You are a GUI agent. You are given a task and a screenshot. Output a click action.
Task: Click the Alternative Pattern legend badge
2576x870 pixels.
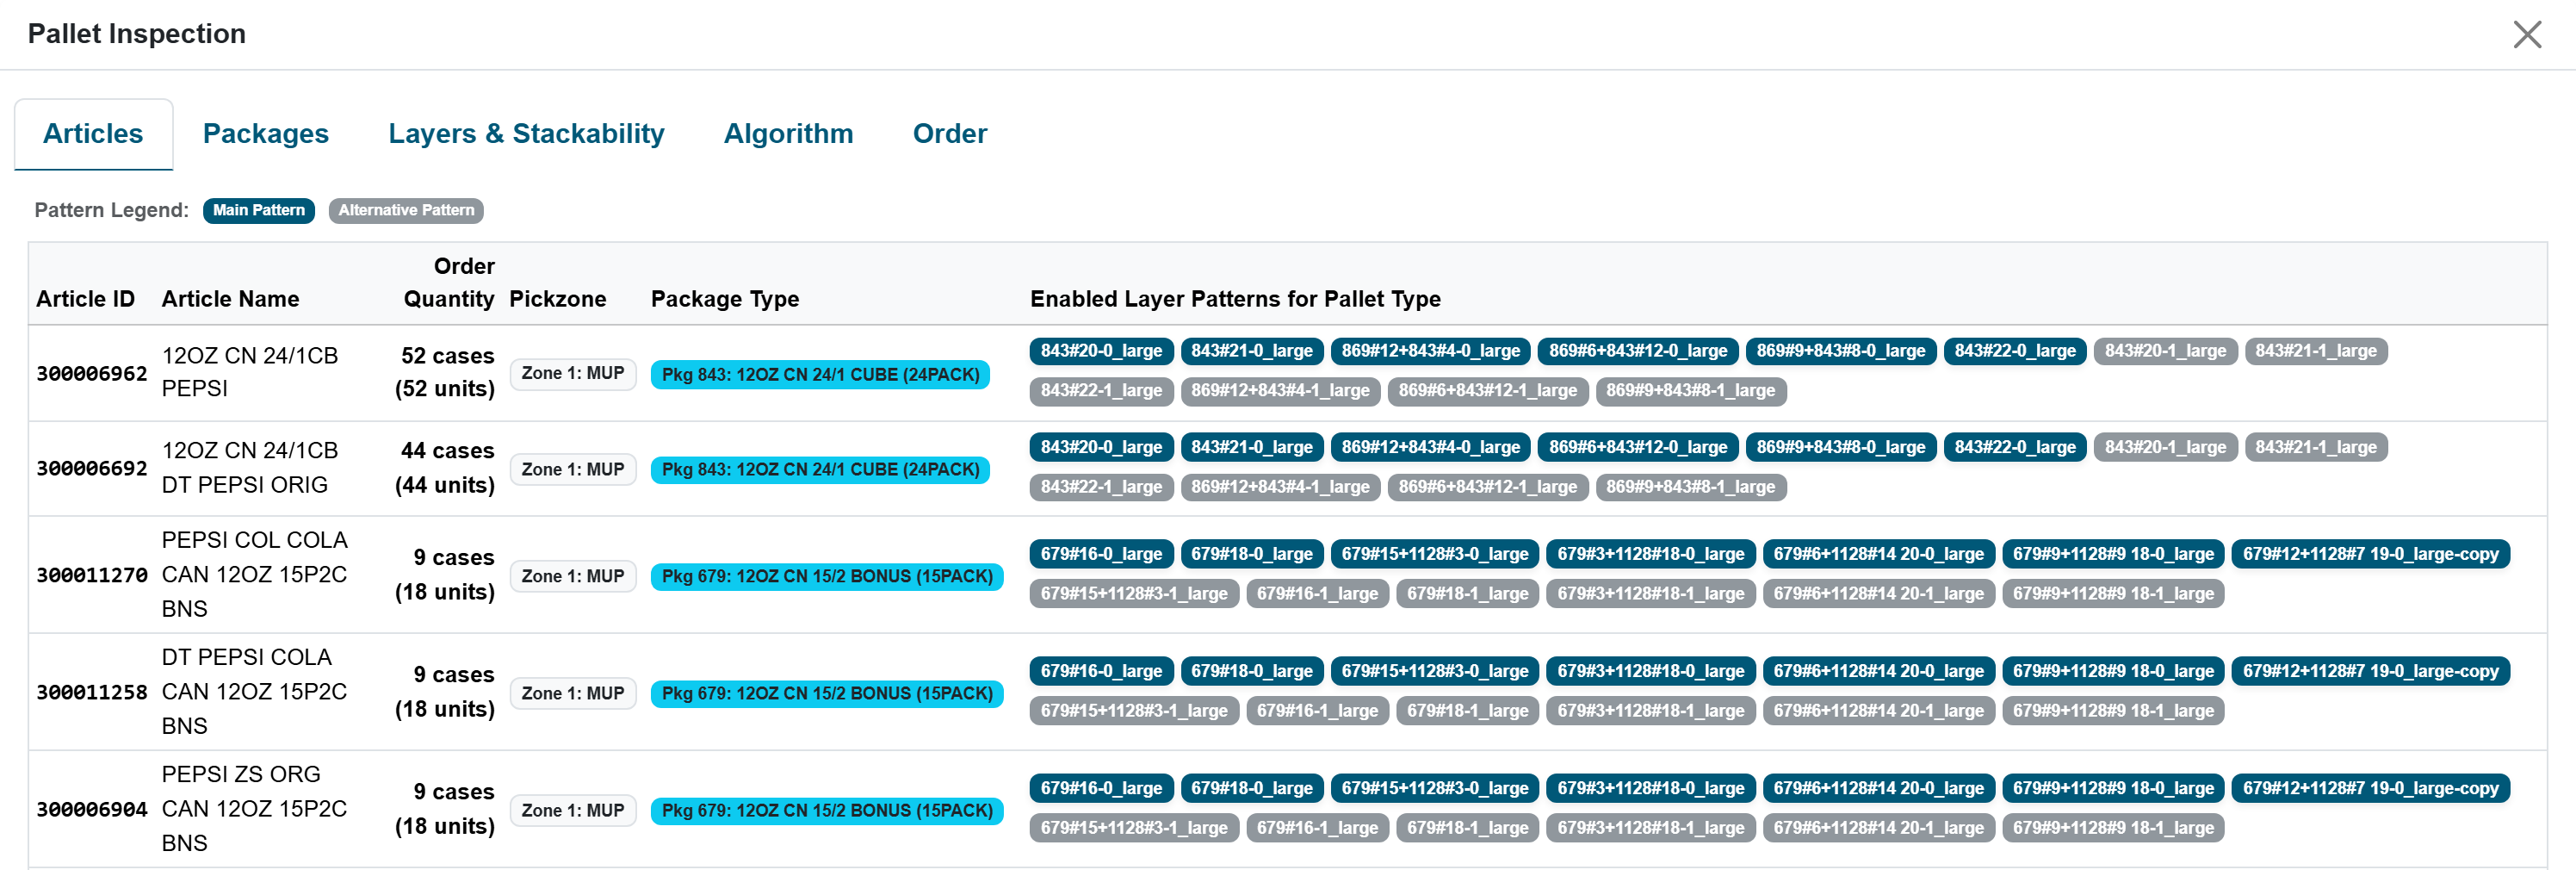406,211
